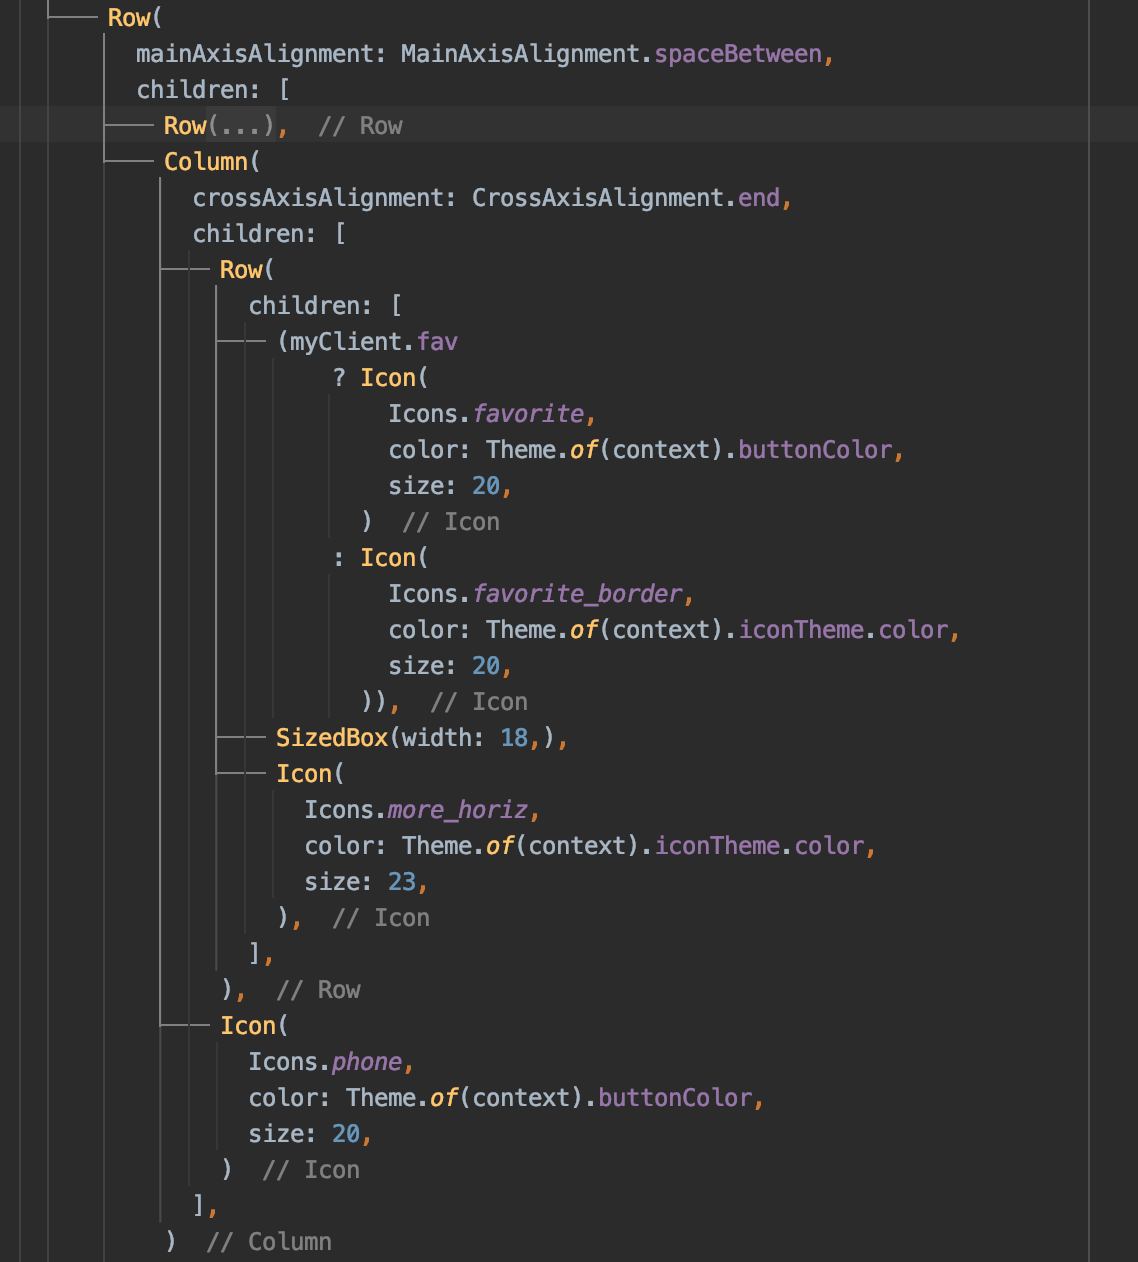Click the "spaceBetween" enum value
The height and width of the screenshot is (1262, 1138).
pyautogui.click(x=738, y=54)
